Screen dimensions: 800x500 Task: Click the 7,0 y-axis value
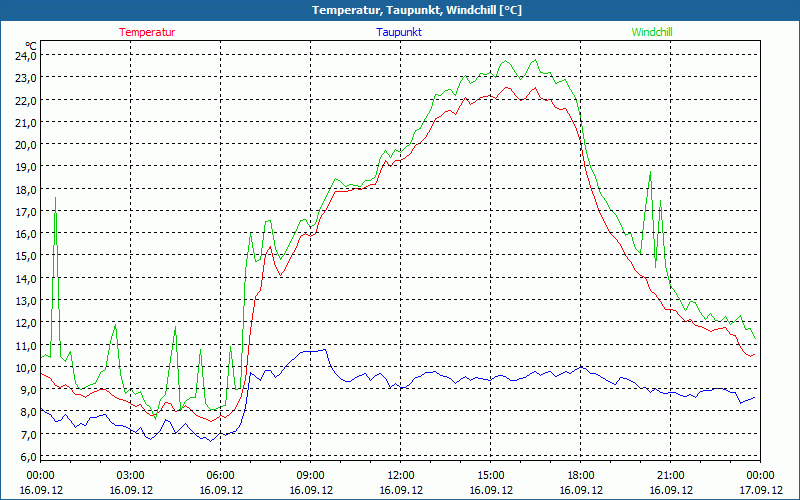point(29,434)
